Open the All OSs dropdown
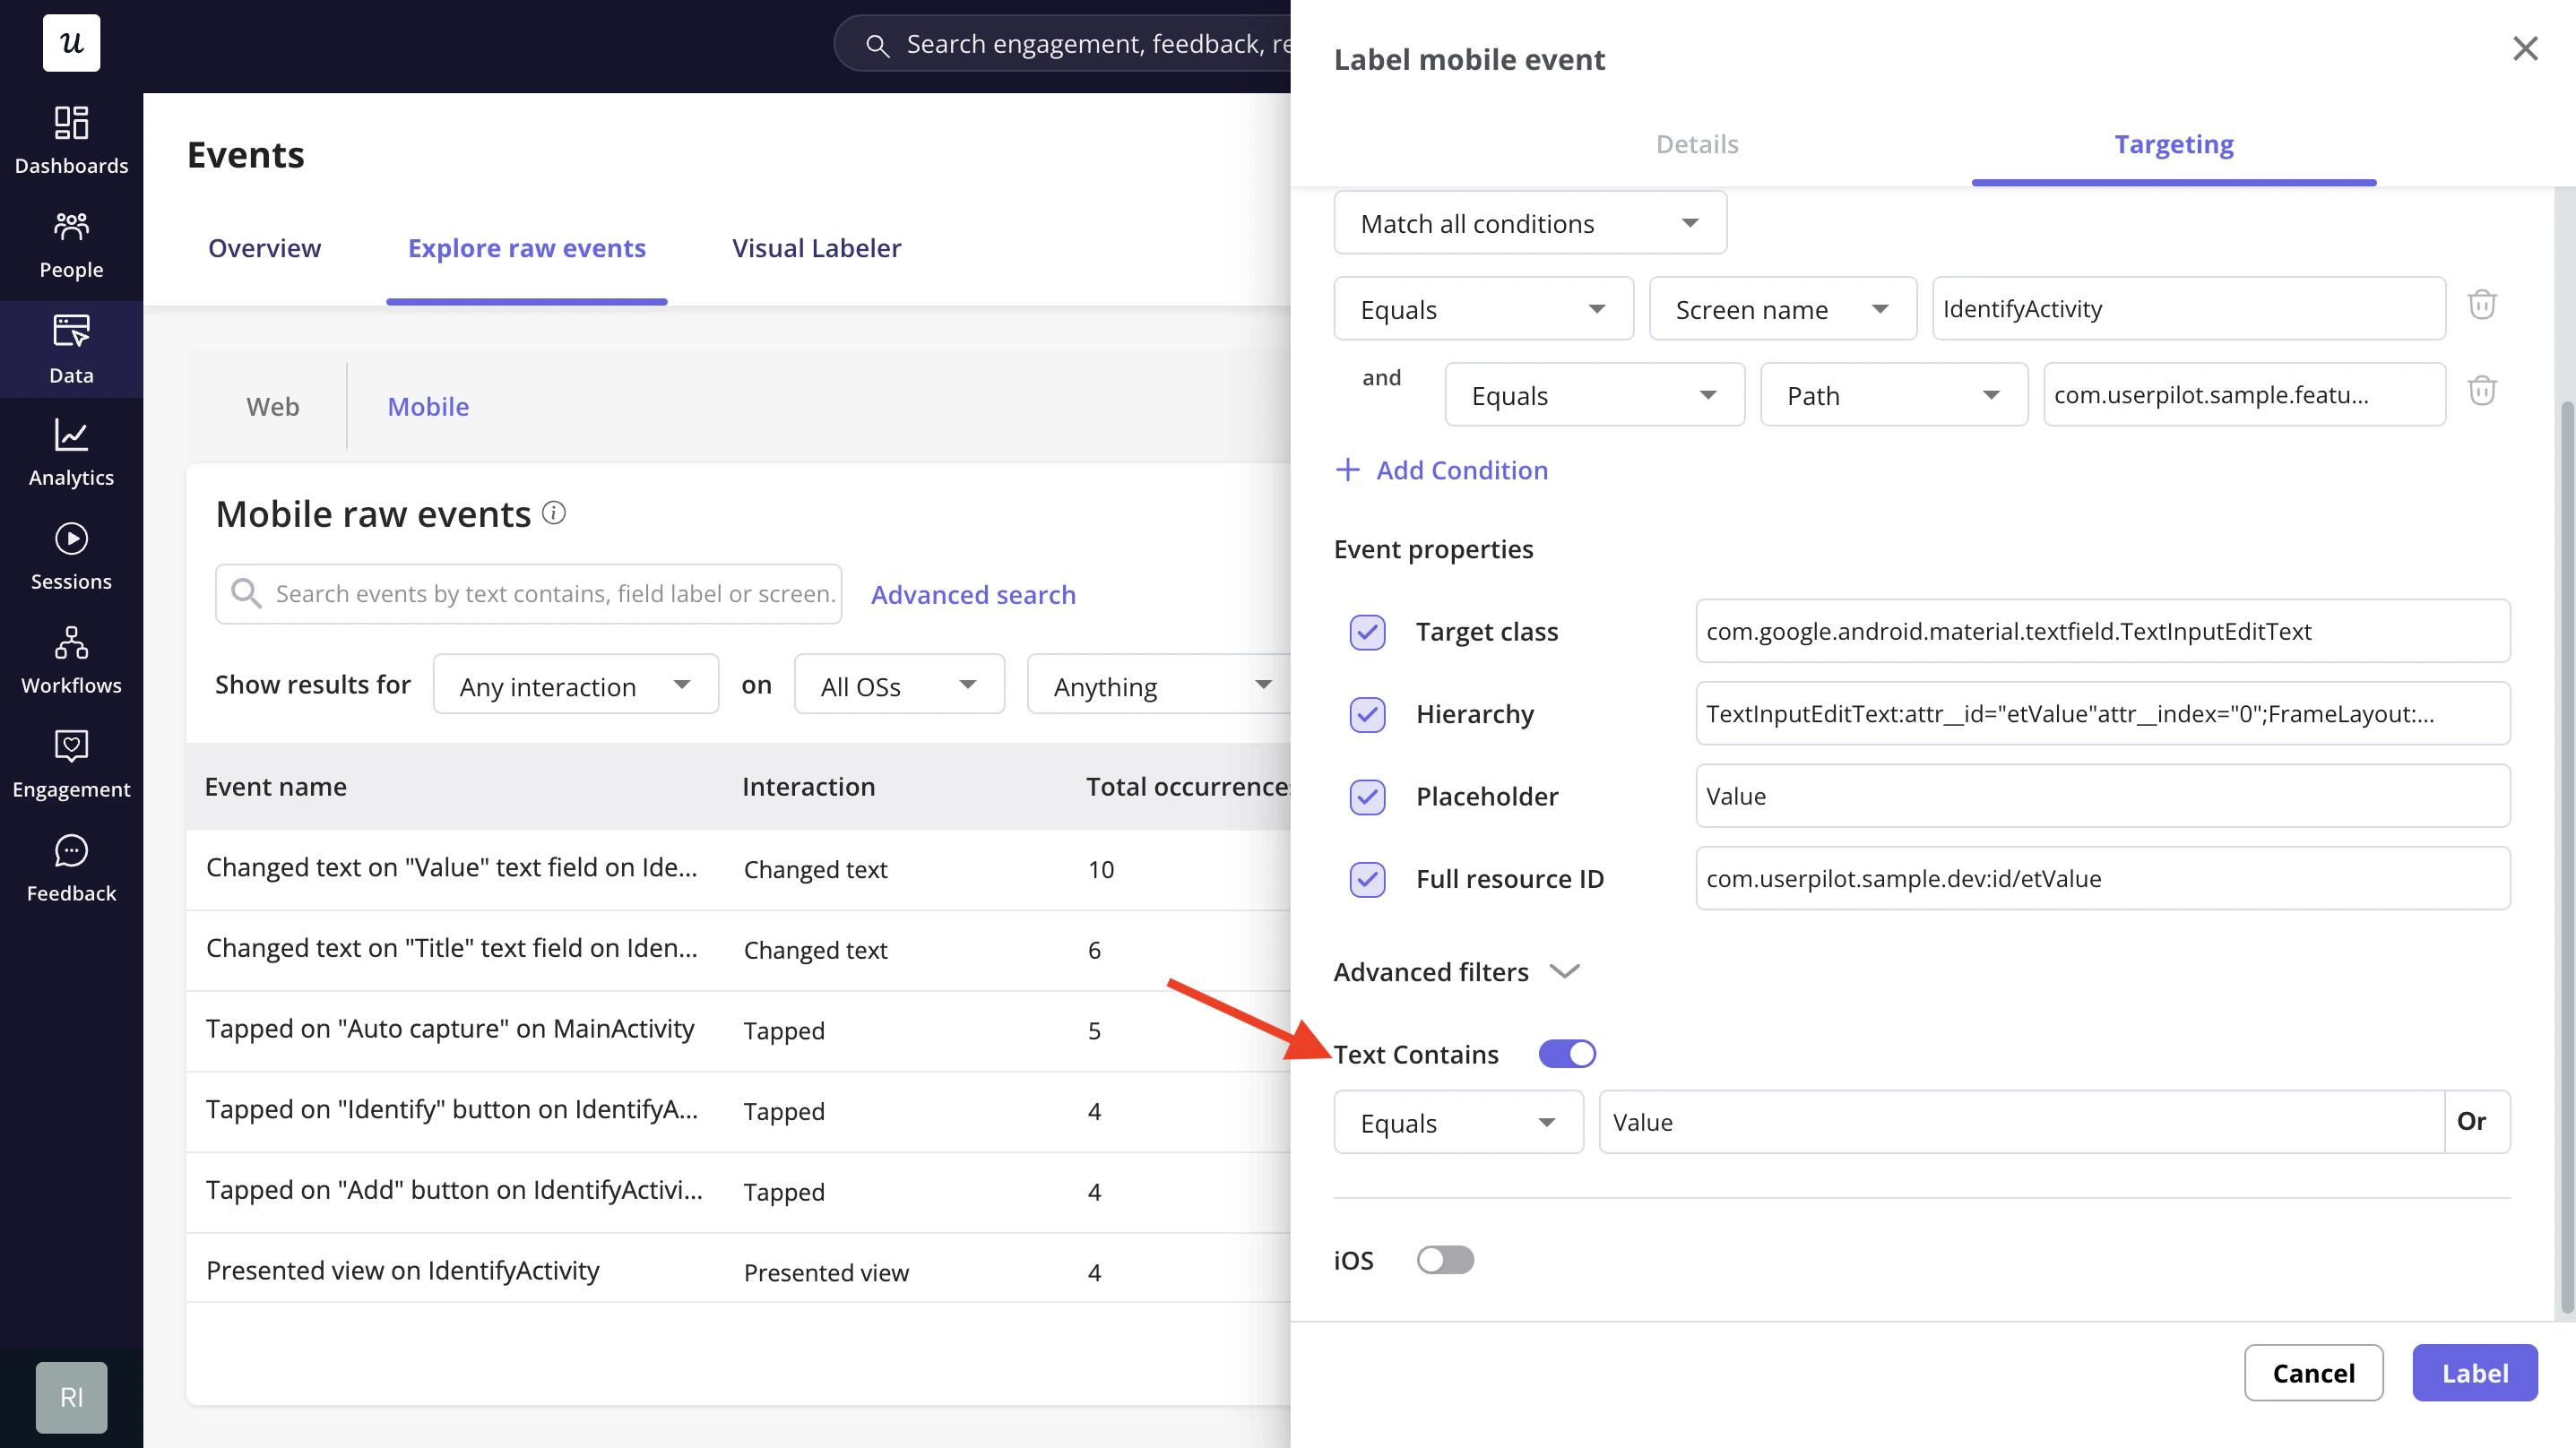This screenshot has height=1448, width=2576. [x=898, y=685]
